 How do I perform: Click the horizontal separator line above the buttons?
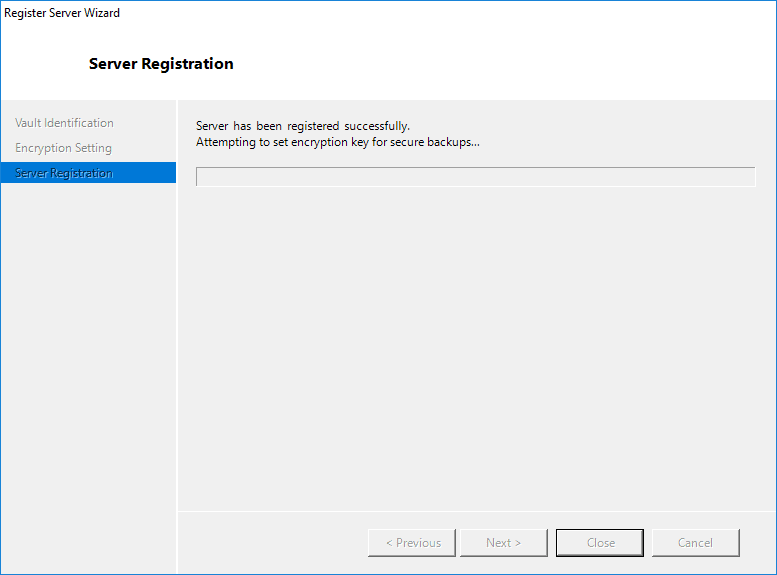(475, 510)
